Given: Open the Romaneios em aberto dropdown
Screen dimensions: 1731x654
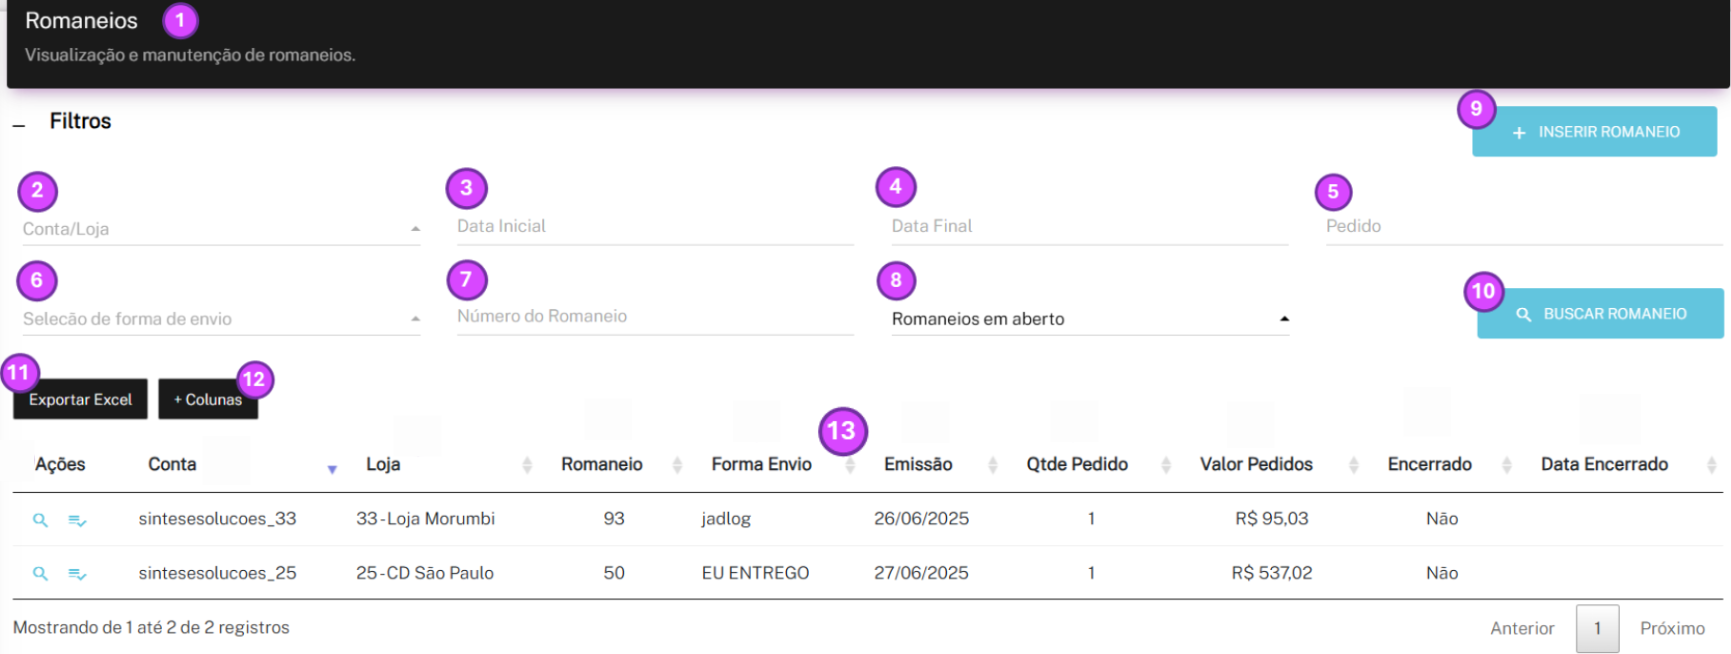Looking at the screenshot, I should [x=1090, y=319].
